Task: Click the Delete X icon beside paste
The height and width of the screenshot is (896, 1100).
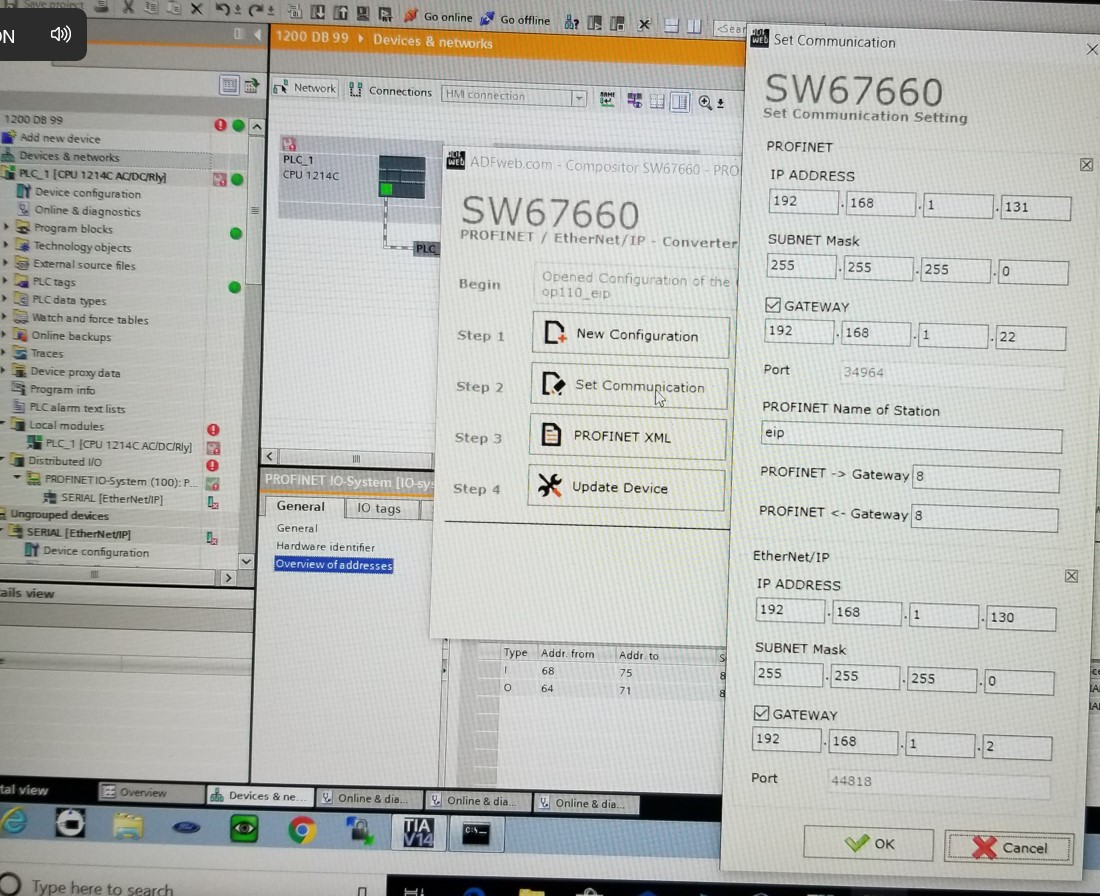Action: (196, 9)
